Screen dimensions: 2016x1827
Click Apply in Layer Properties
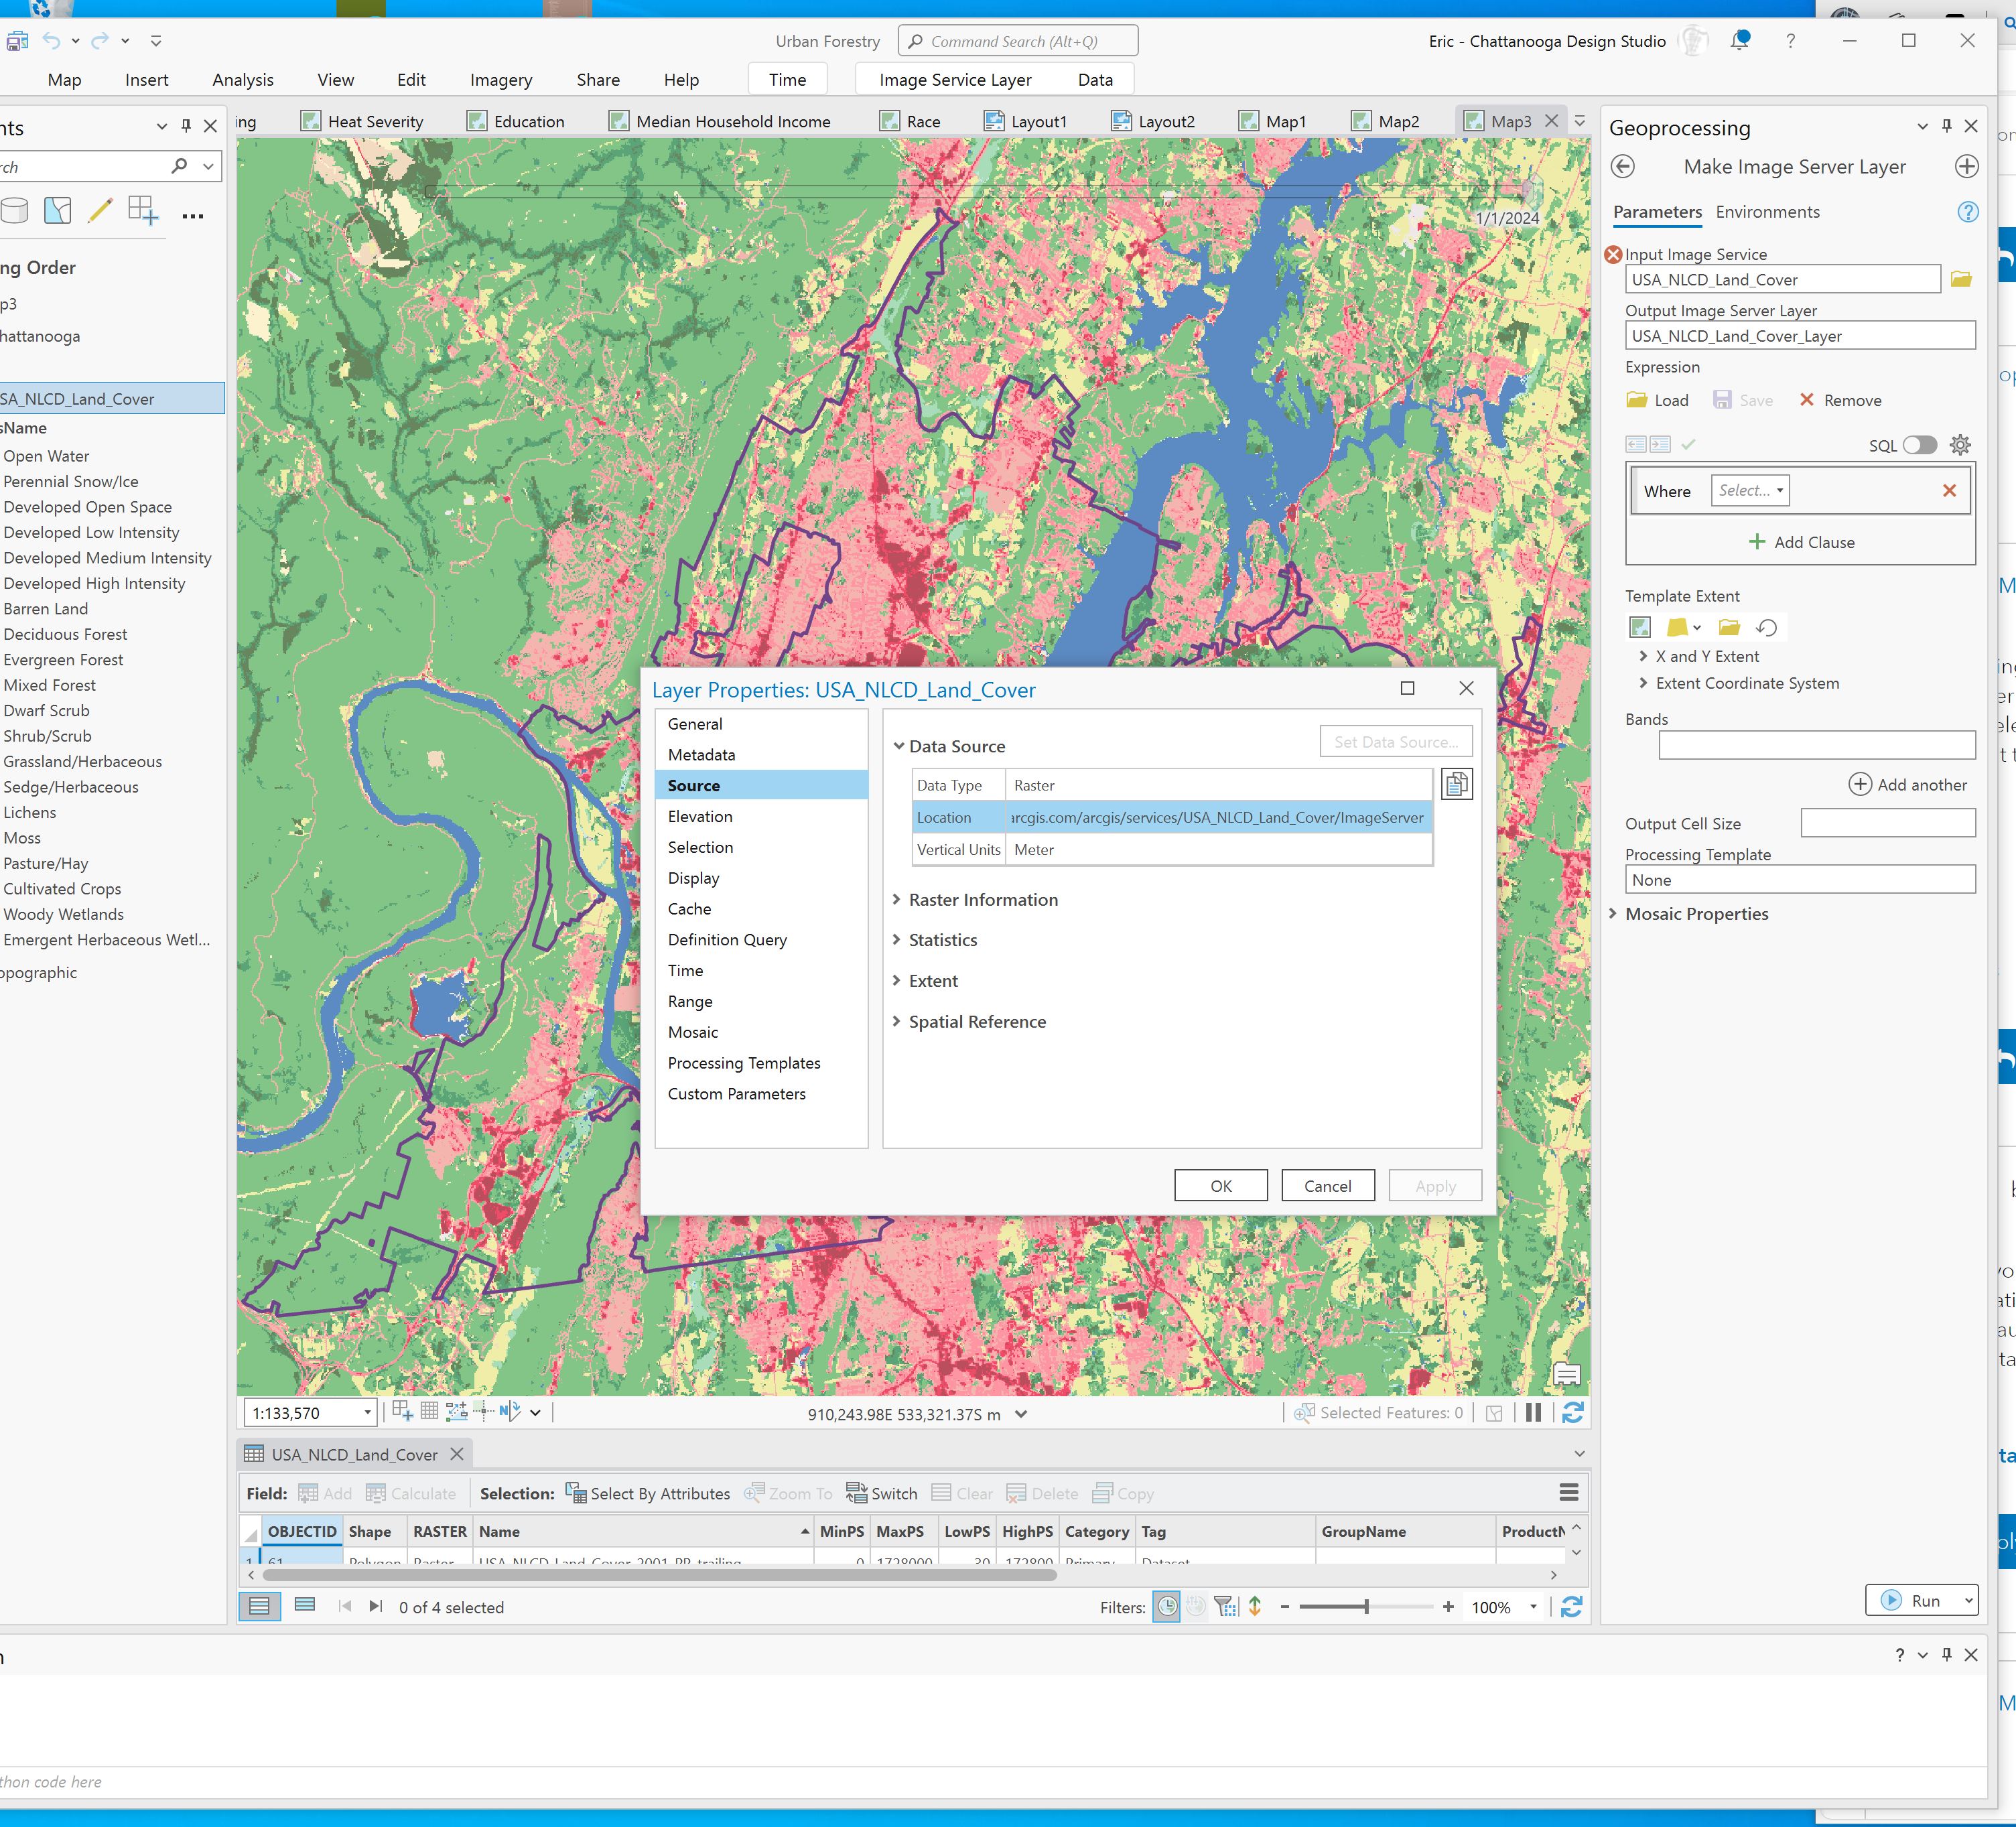(1435, 1185)
